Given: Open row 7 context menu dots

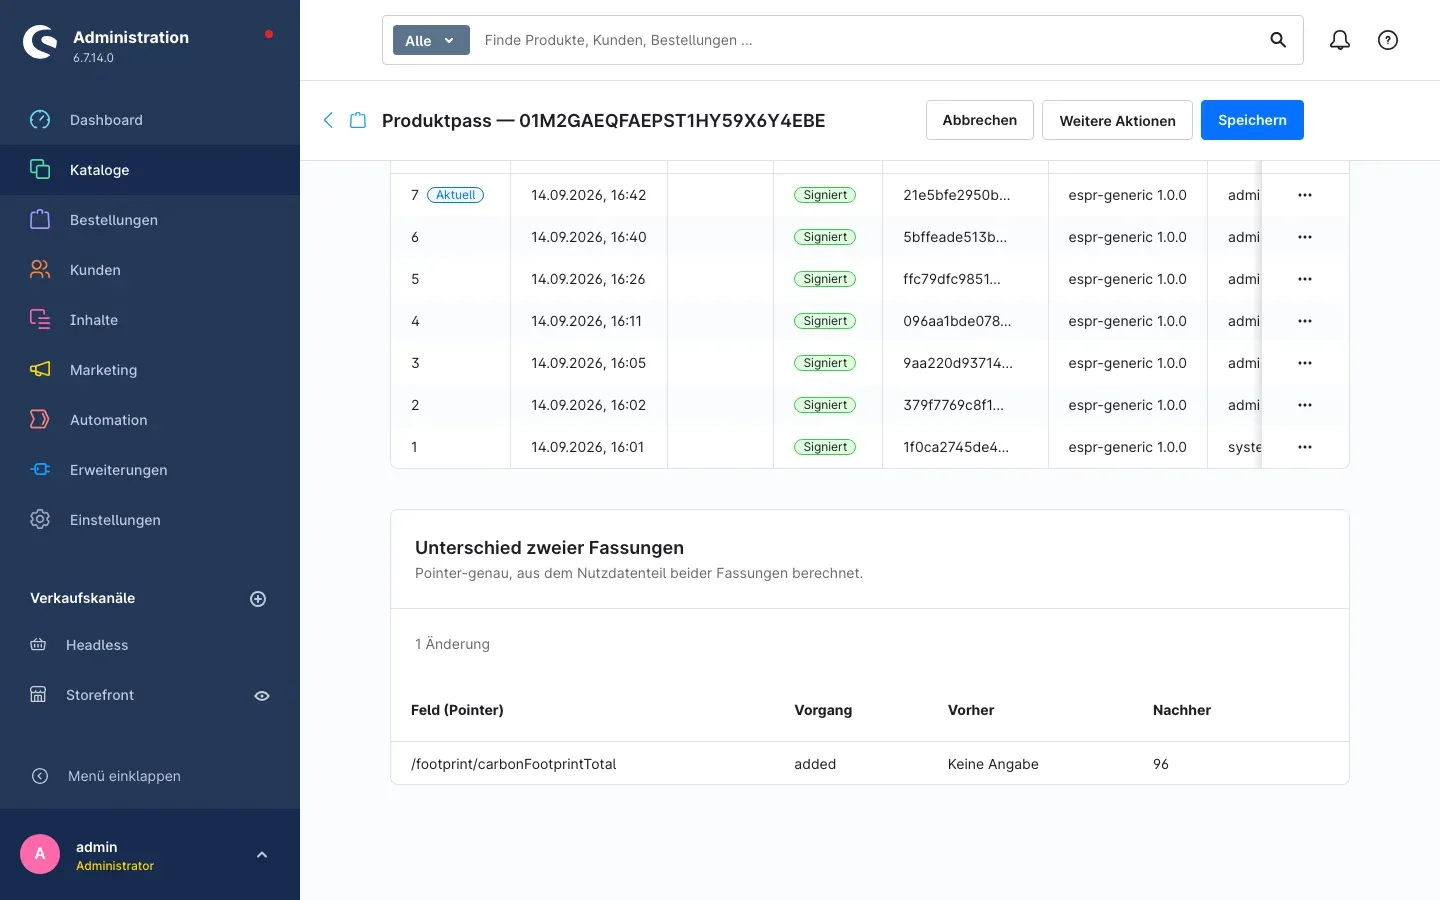Looking at the screenshot, I should (x=1305, y=195).
